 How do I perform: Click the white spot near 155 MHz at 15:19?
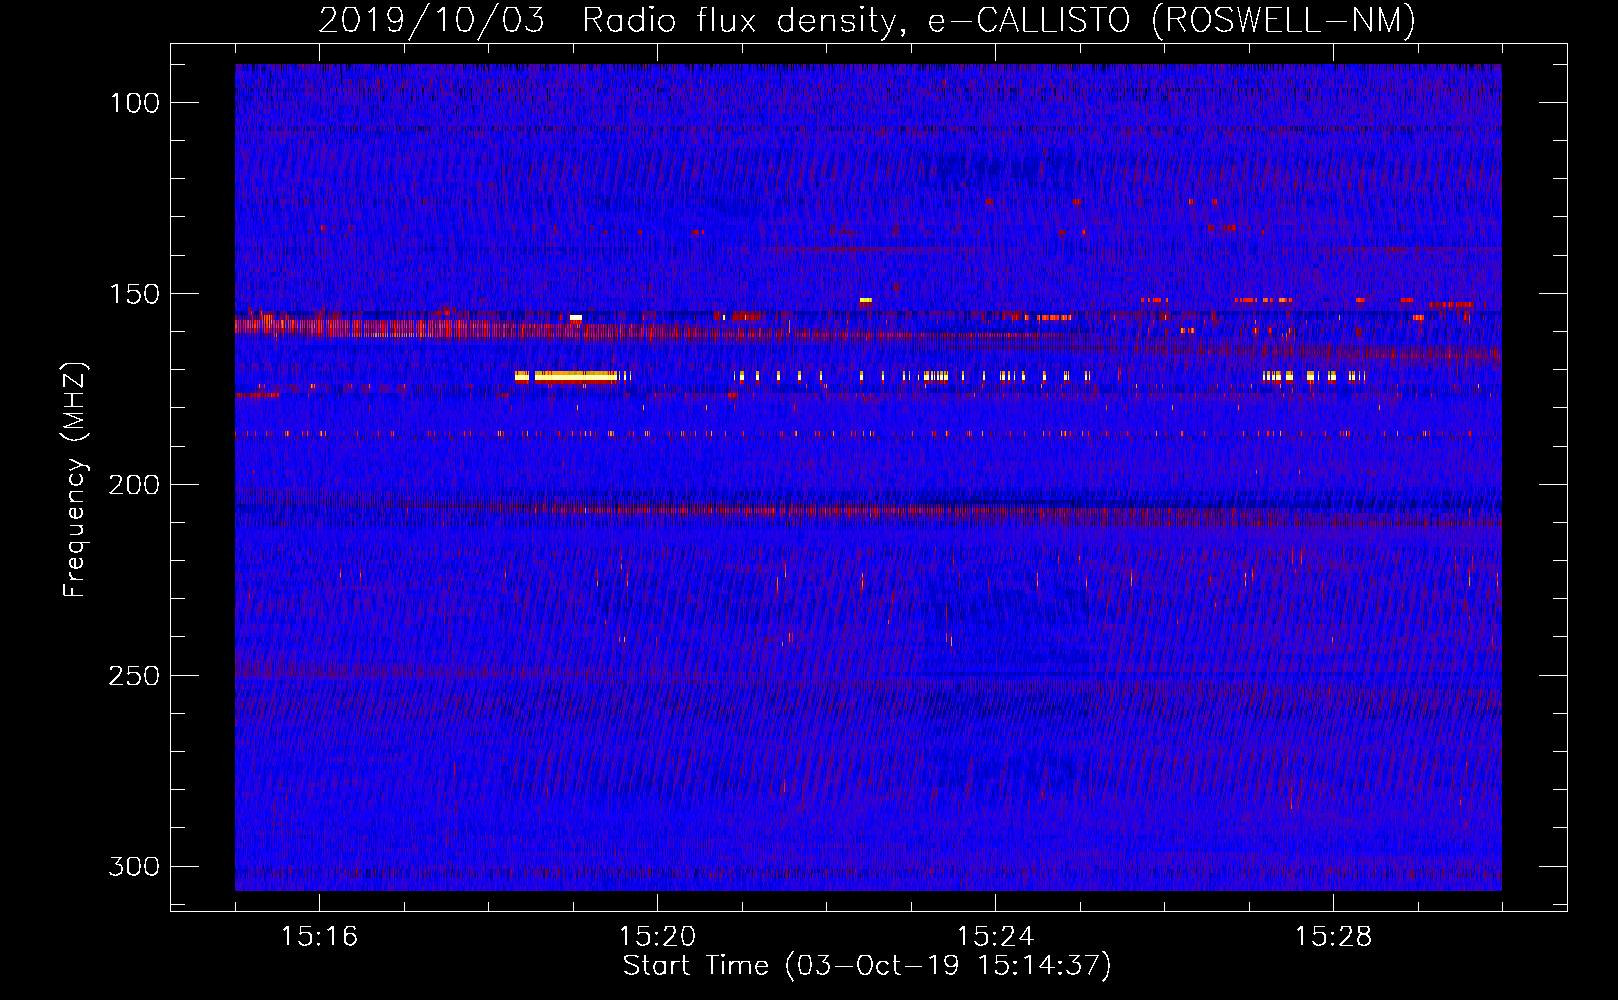coord(576,318)
